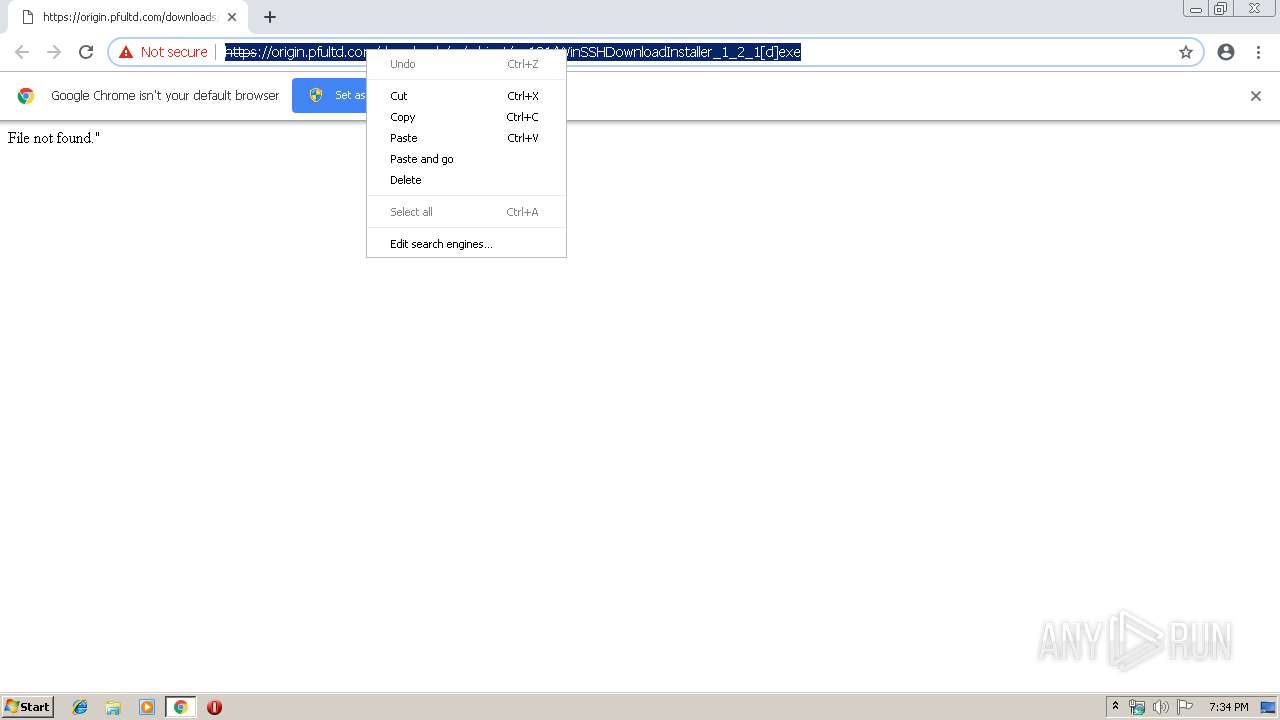The width and height of the screenshot is (1280, 720).
Task: Open Windows Media Player taskbar icon
Action: [x=147, y=707]
